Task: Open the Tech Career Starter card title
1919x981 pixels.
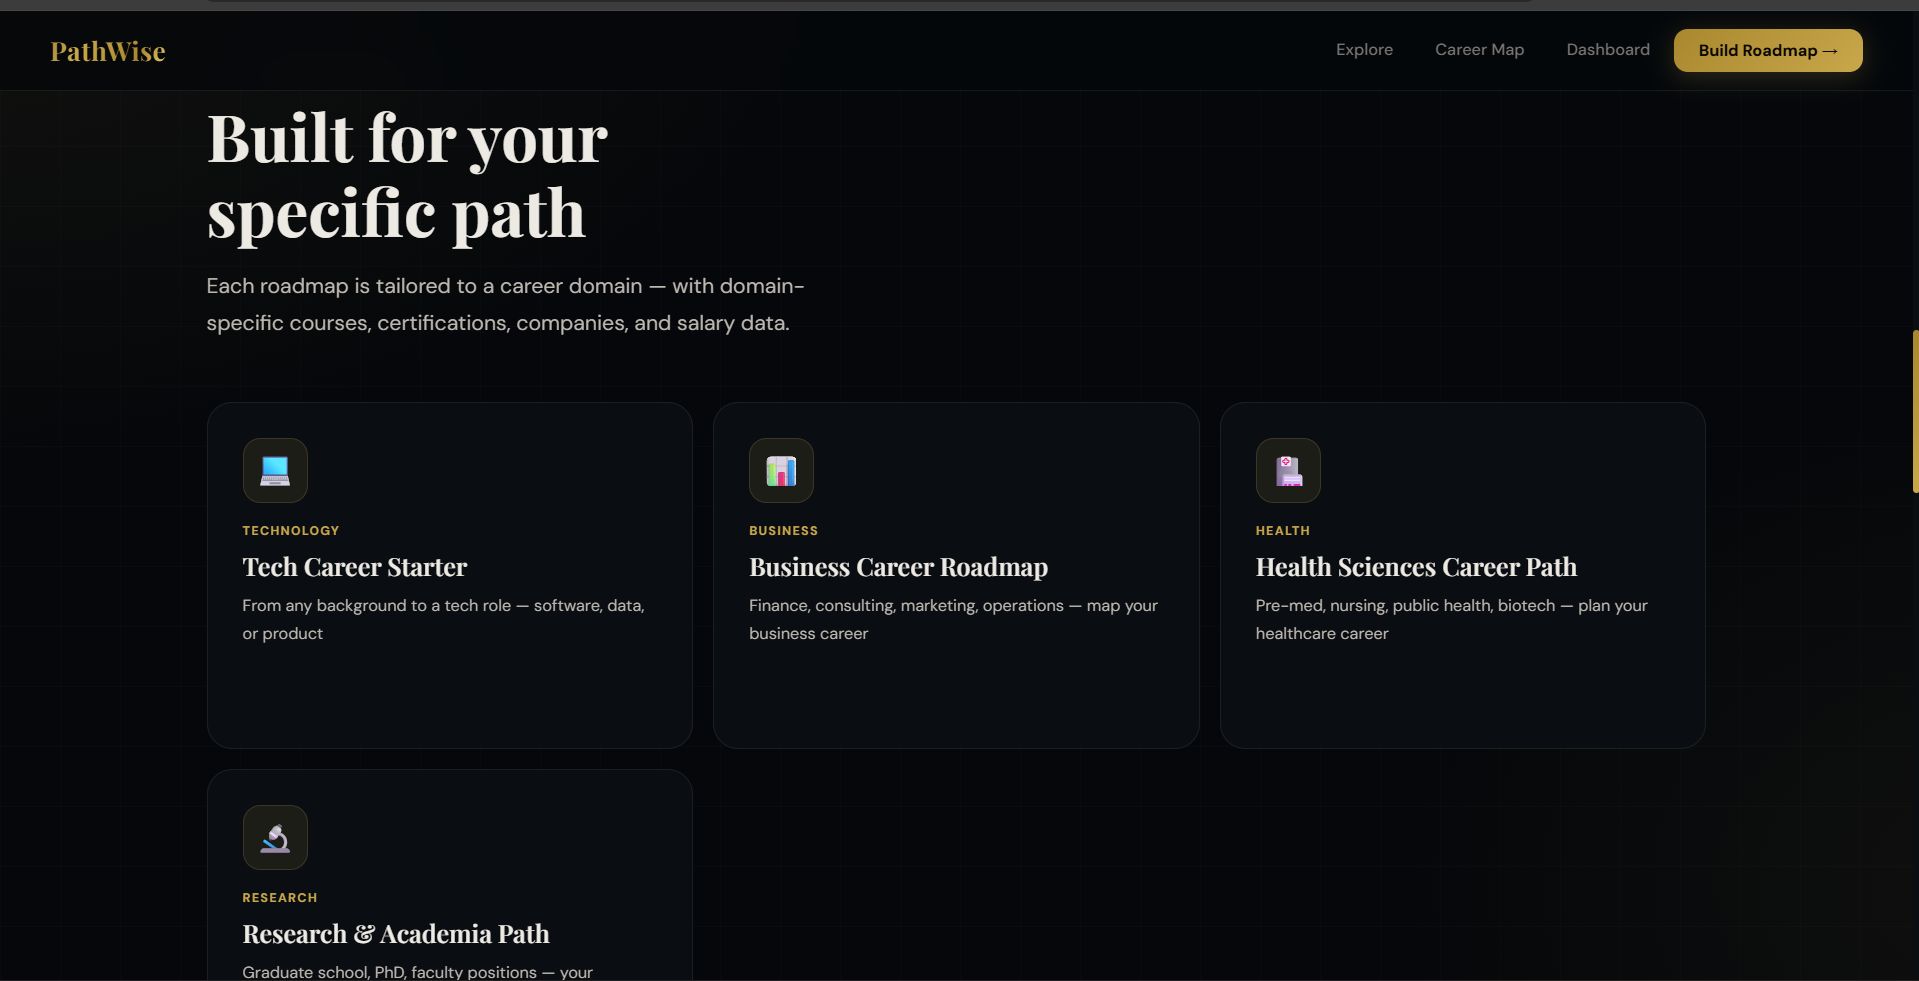Action: click(354, 567)
